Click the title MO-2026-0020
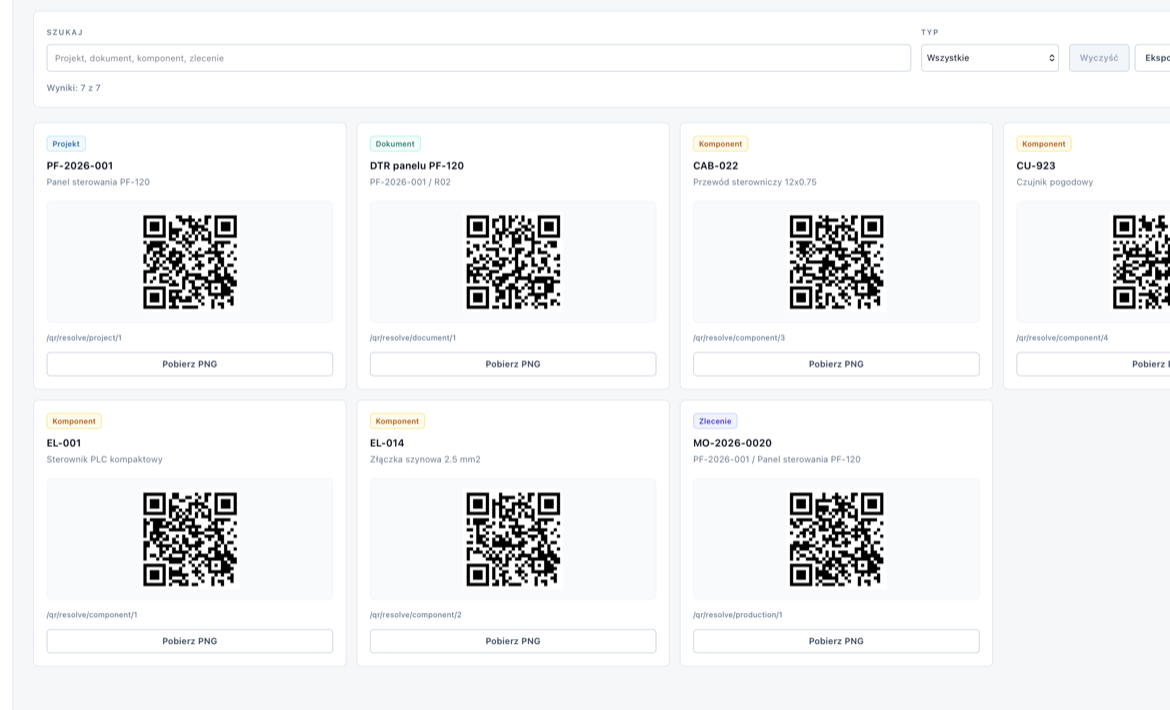The height and width of the screenshot is (710, 1170). pyautogui.click(x=732, y=443)
